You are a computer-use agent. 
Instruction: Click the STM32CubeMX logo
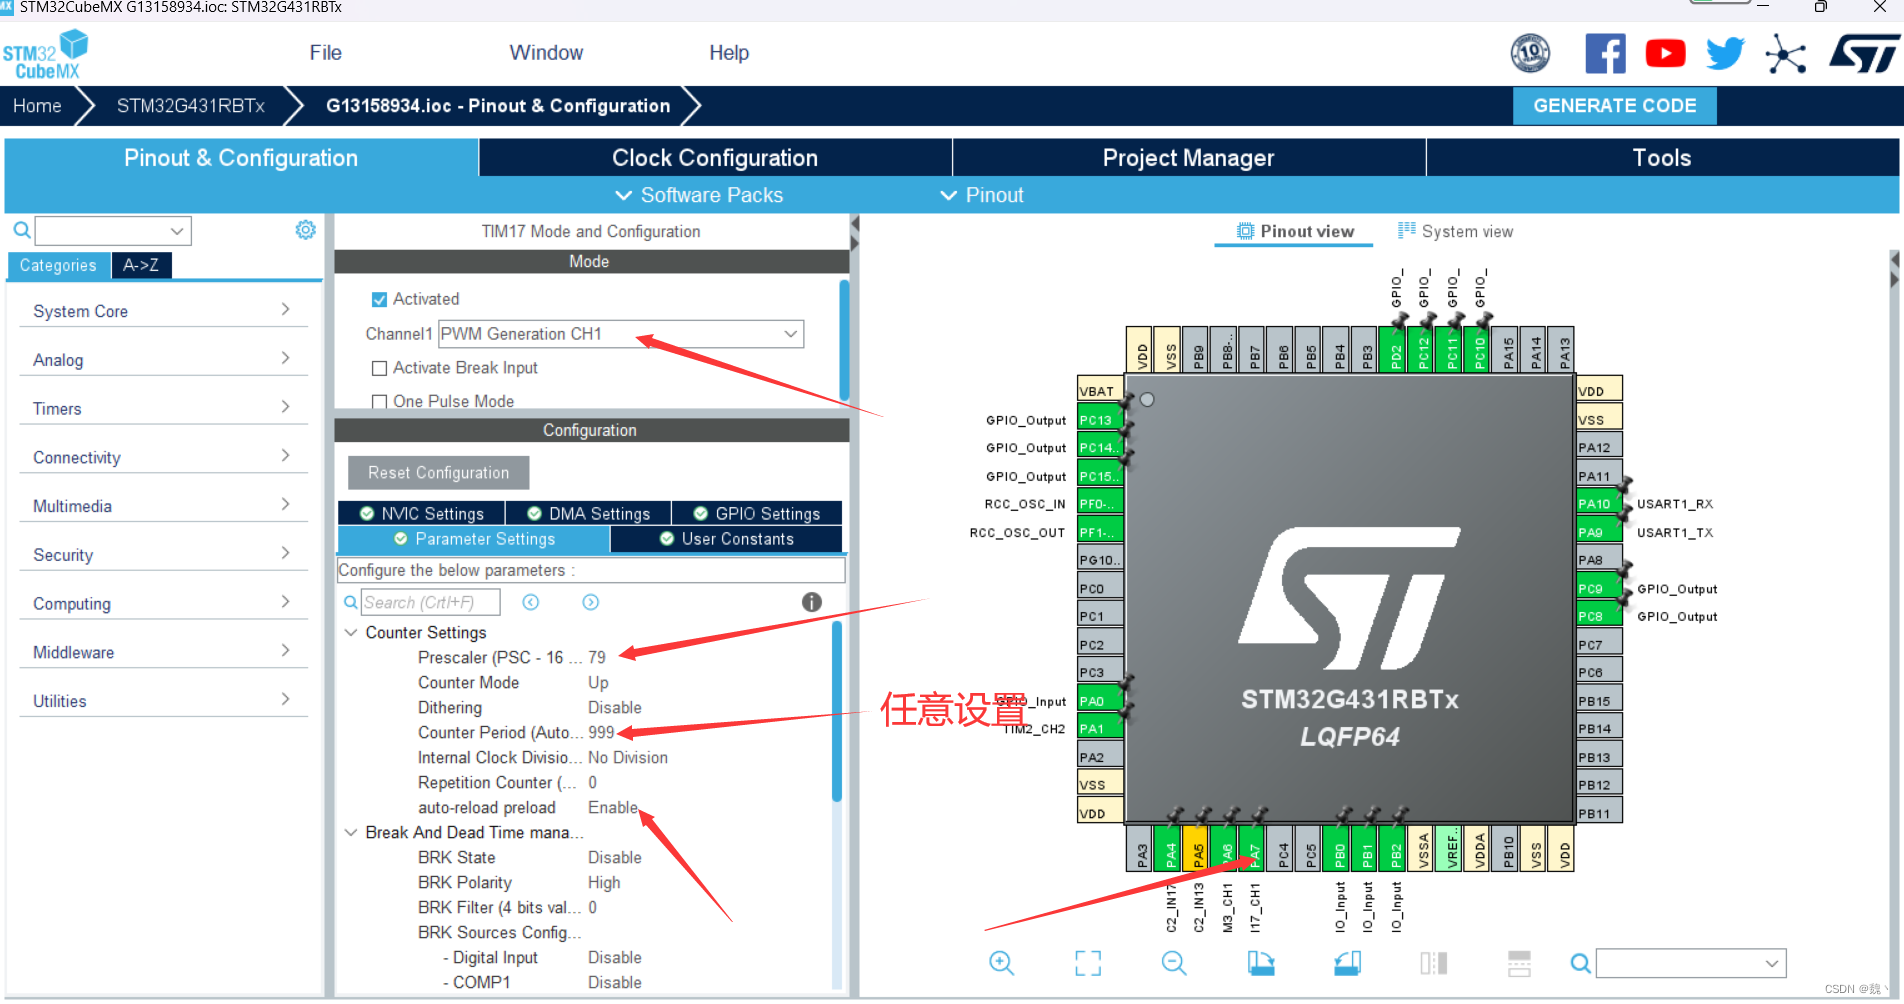[x=45, y=54]
